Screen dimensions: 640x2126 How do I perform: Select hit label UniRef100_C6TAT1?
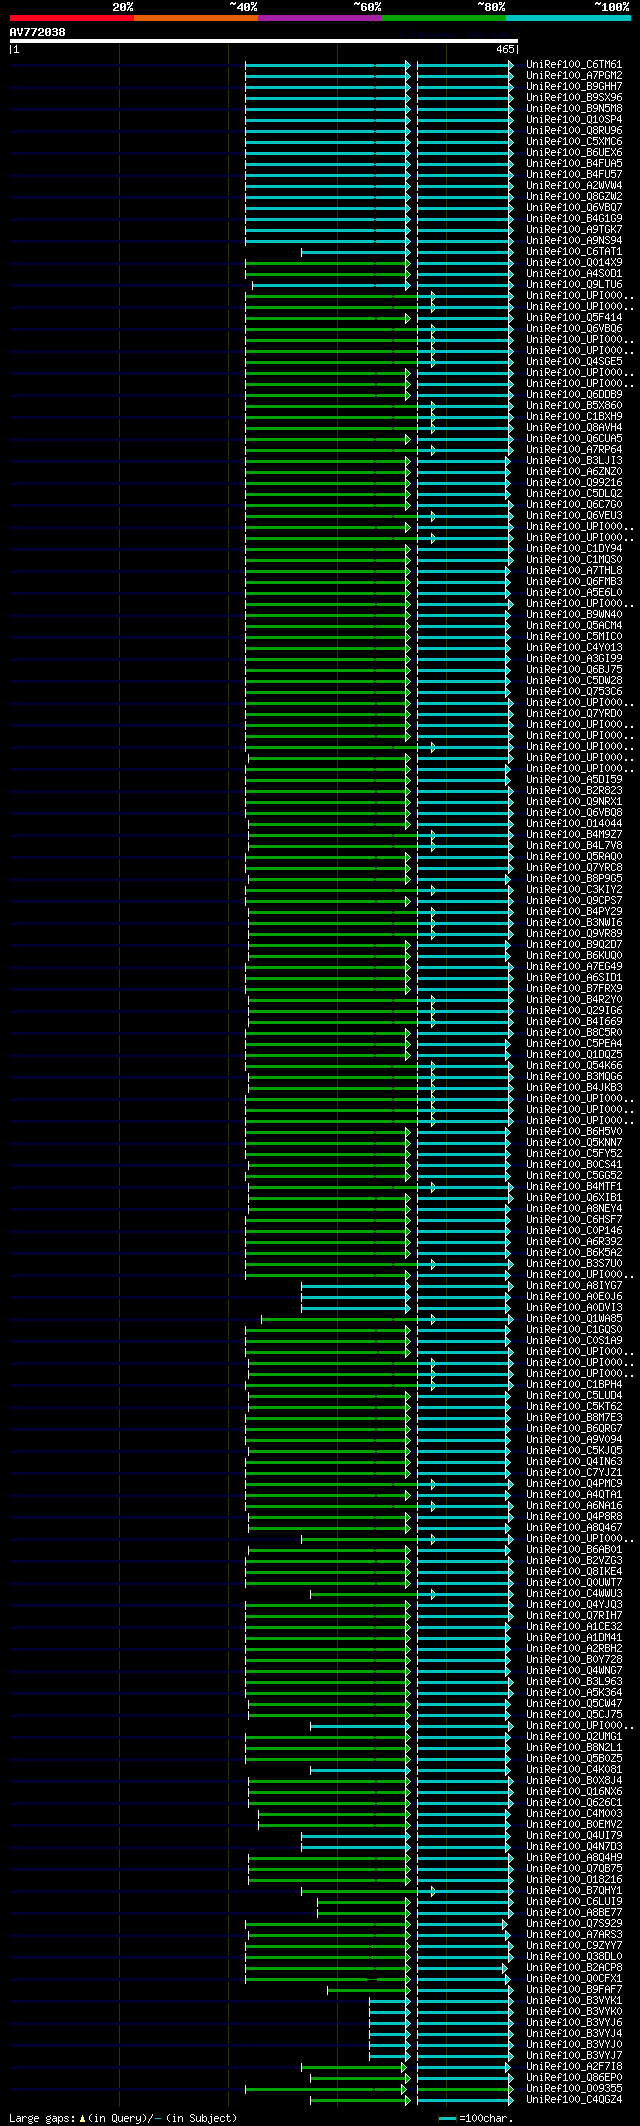coord(574,251)
